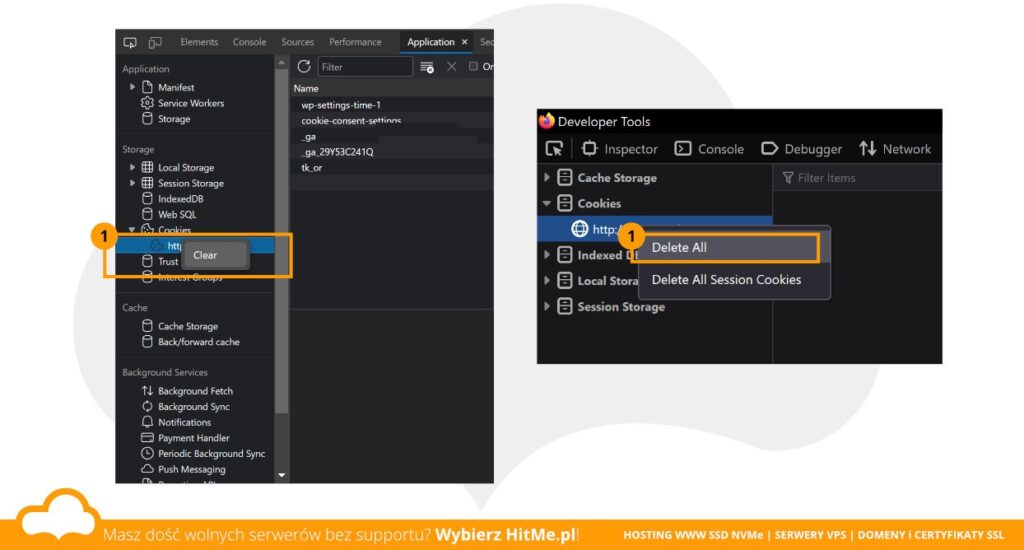Click the Push Messaging cloud icon
Viewport: 1024px width, 550px height.
tap(148, 469)
